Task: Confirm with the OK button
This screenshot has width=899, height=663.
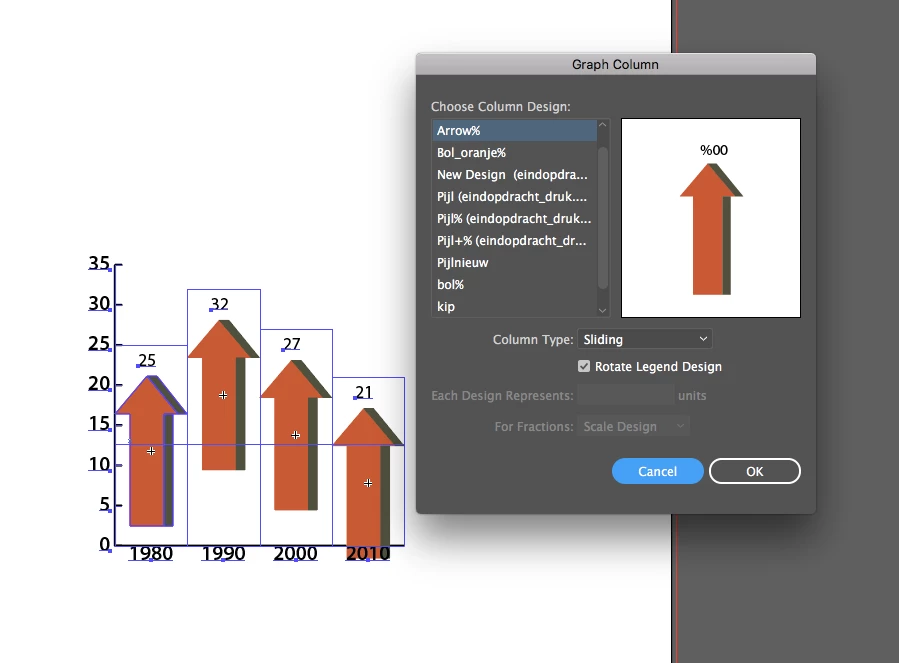Action: tap(755, 471)
